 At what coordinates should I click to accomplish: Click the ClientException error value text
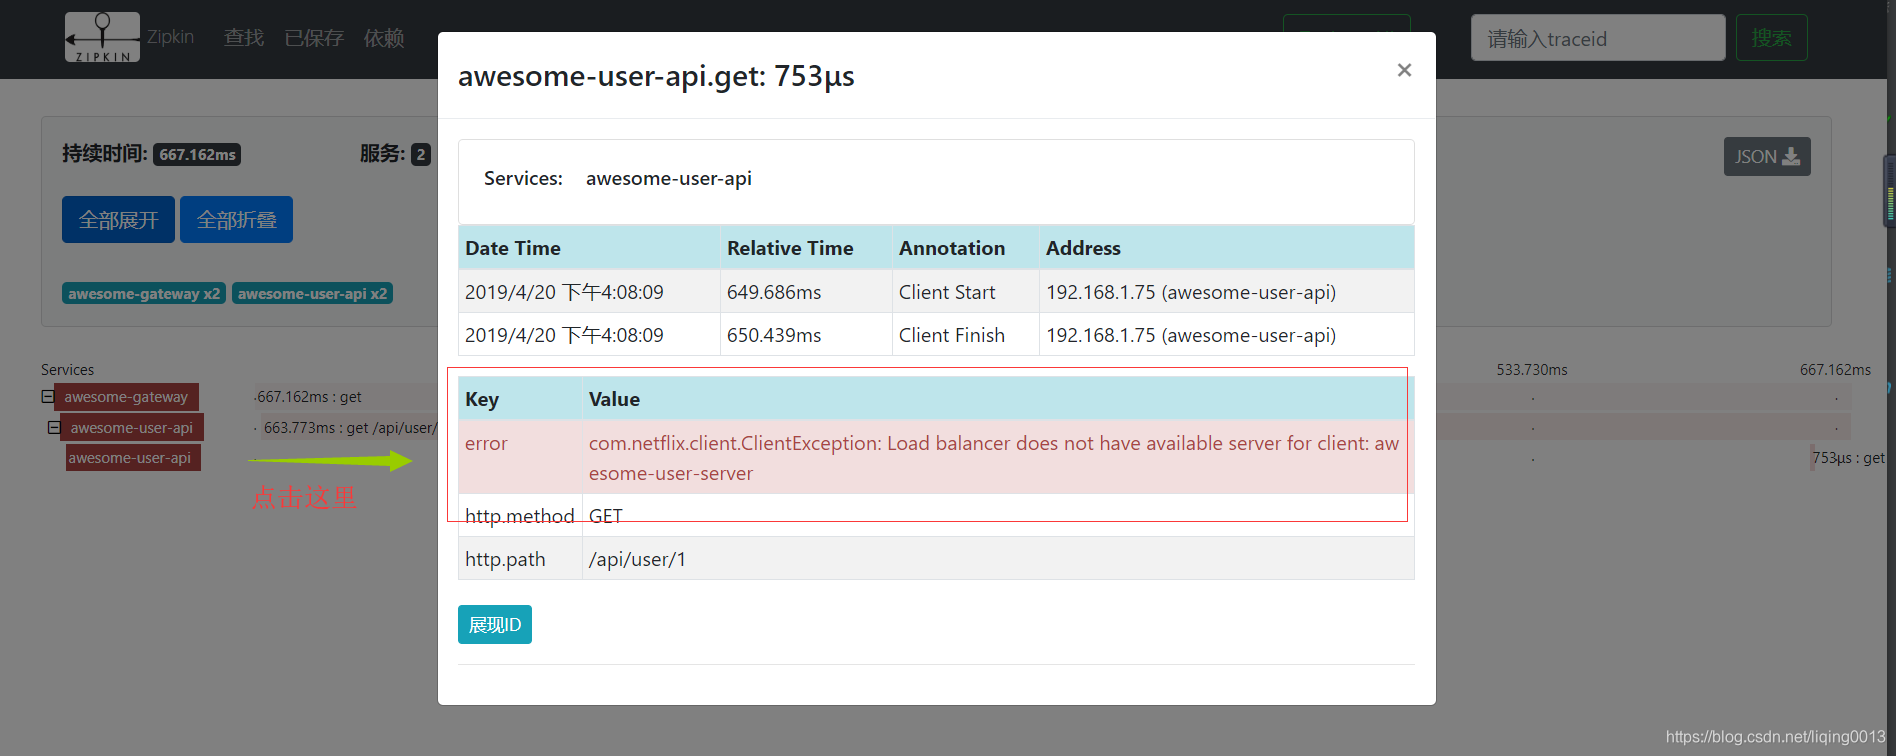point(994,458)
